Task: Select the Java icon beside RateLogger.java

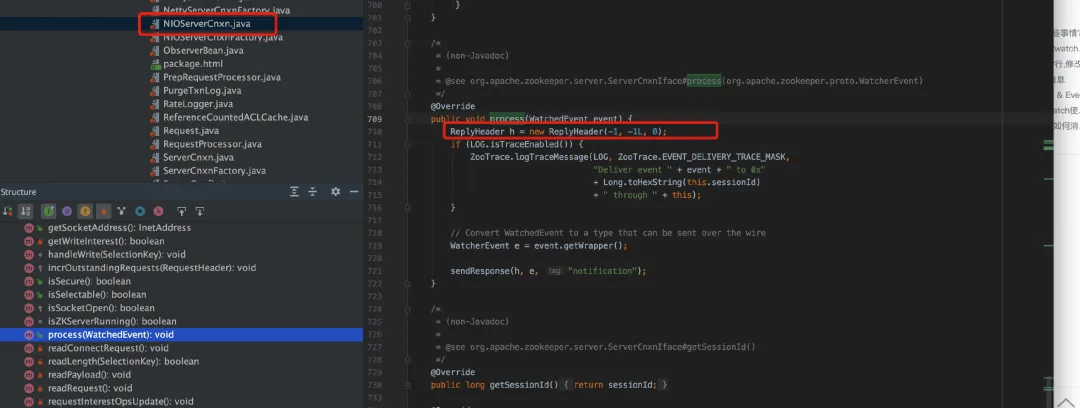Action: 155,104
